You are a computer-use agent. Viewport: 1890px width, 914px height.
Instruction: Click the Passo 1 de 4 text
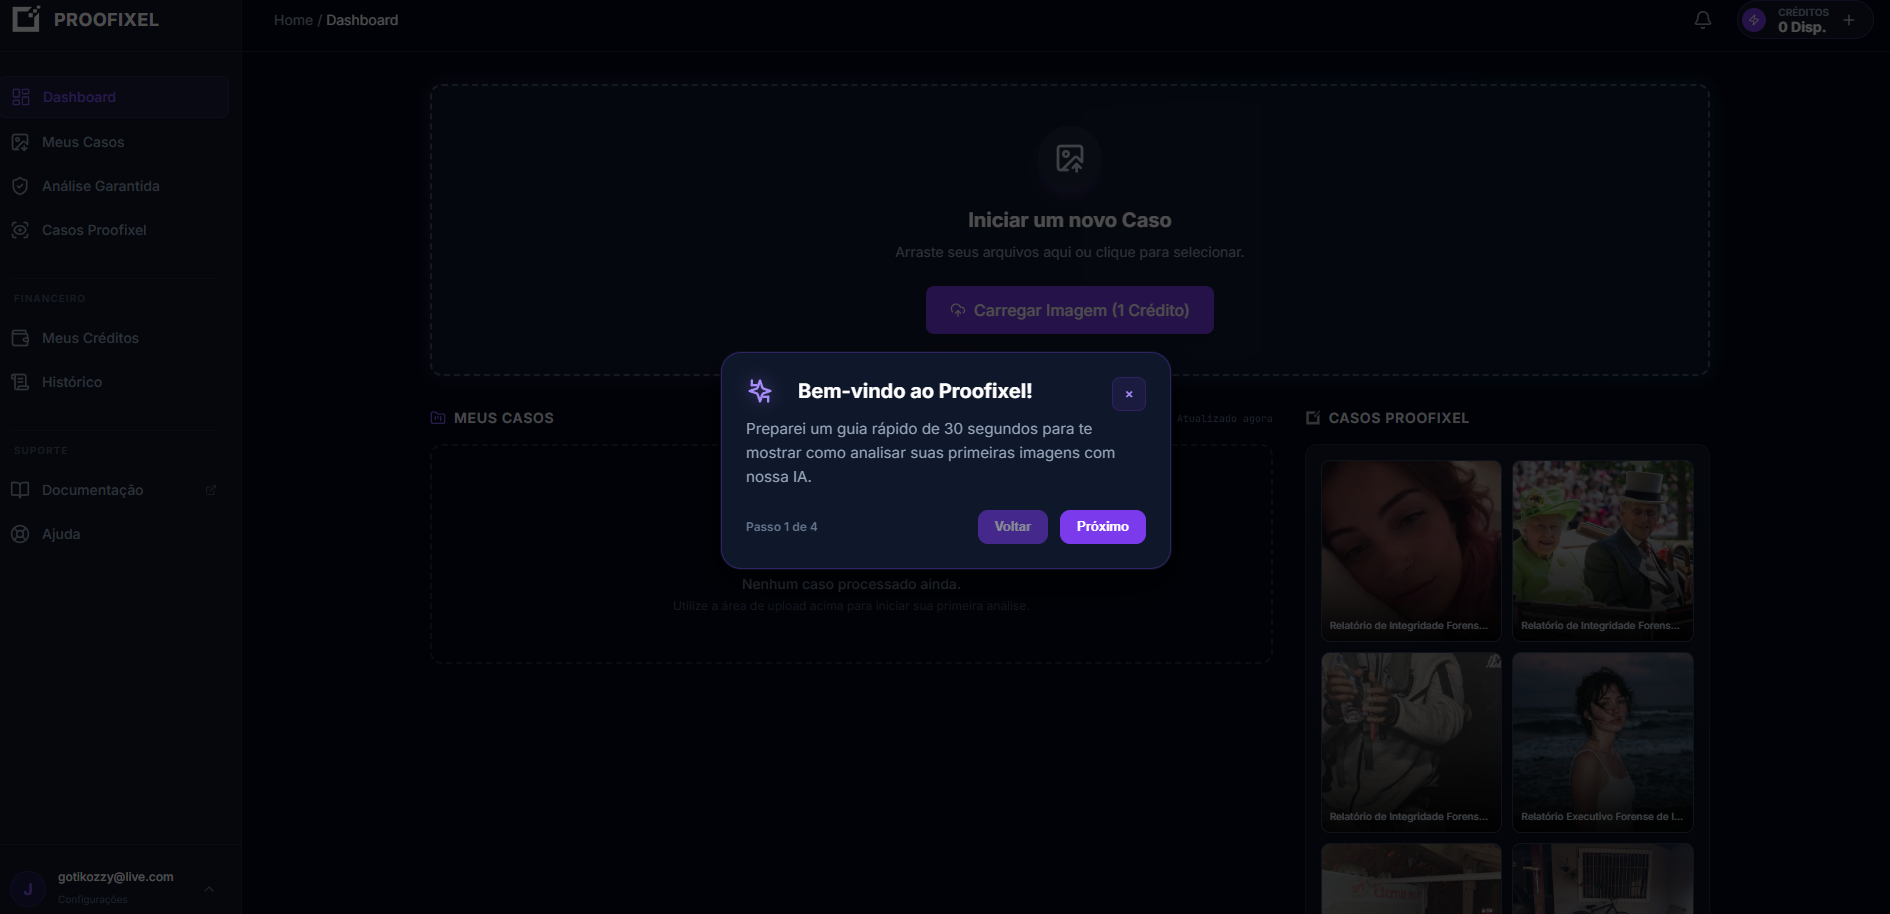coord(782,527)
